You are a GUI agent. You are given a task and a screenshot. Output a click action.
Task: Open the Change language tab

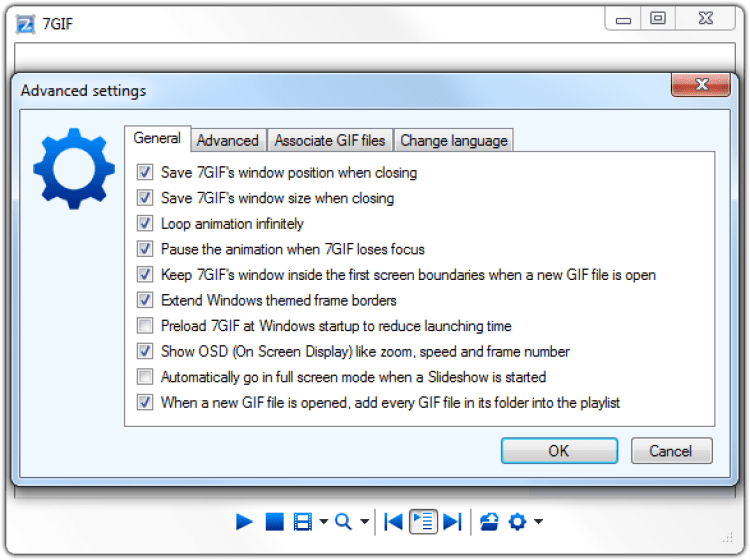tap(453, 141)
